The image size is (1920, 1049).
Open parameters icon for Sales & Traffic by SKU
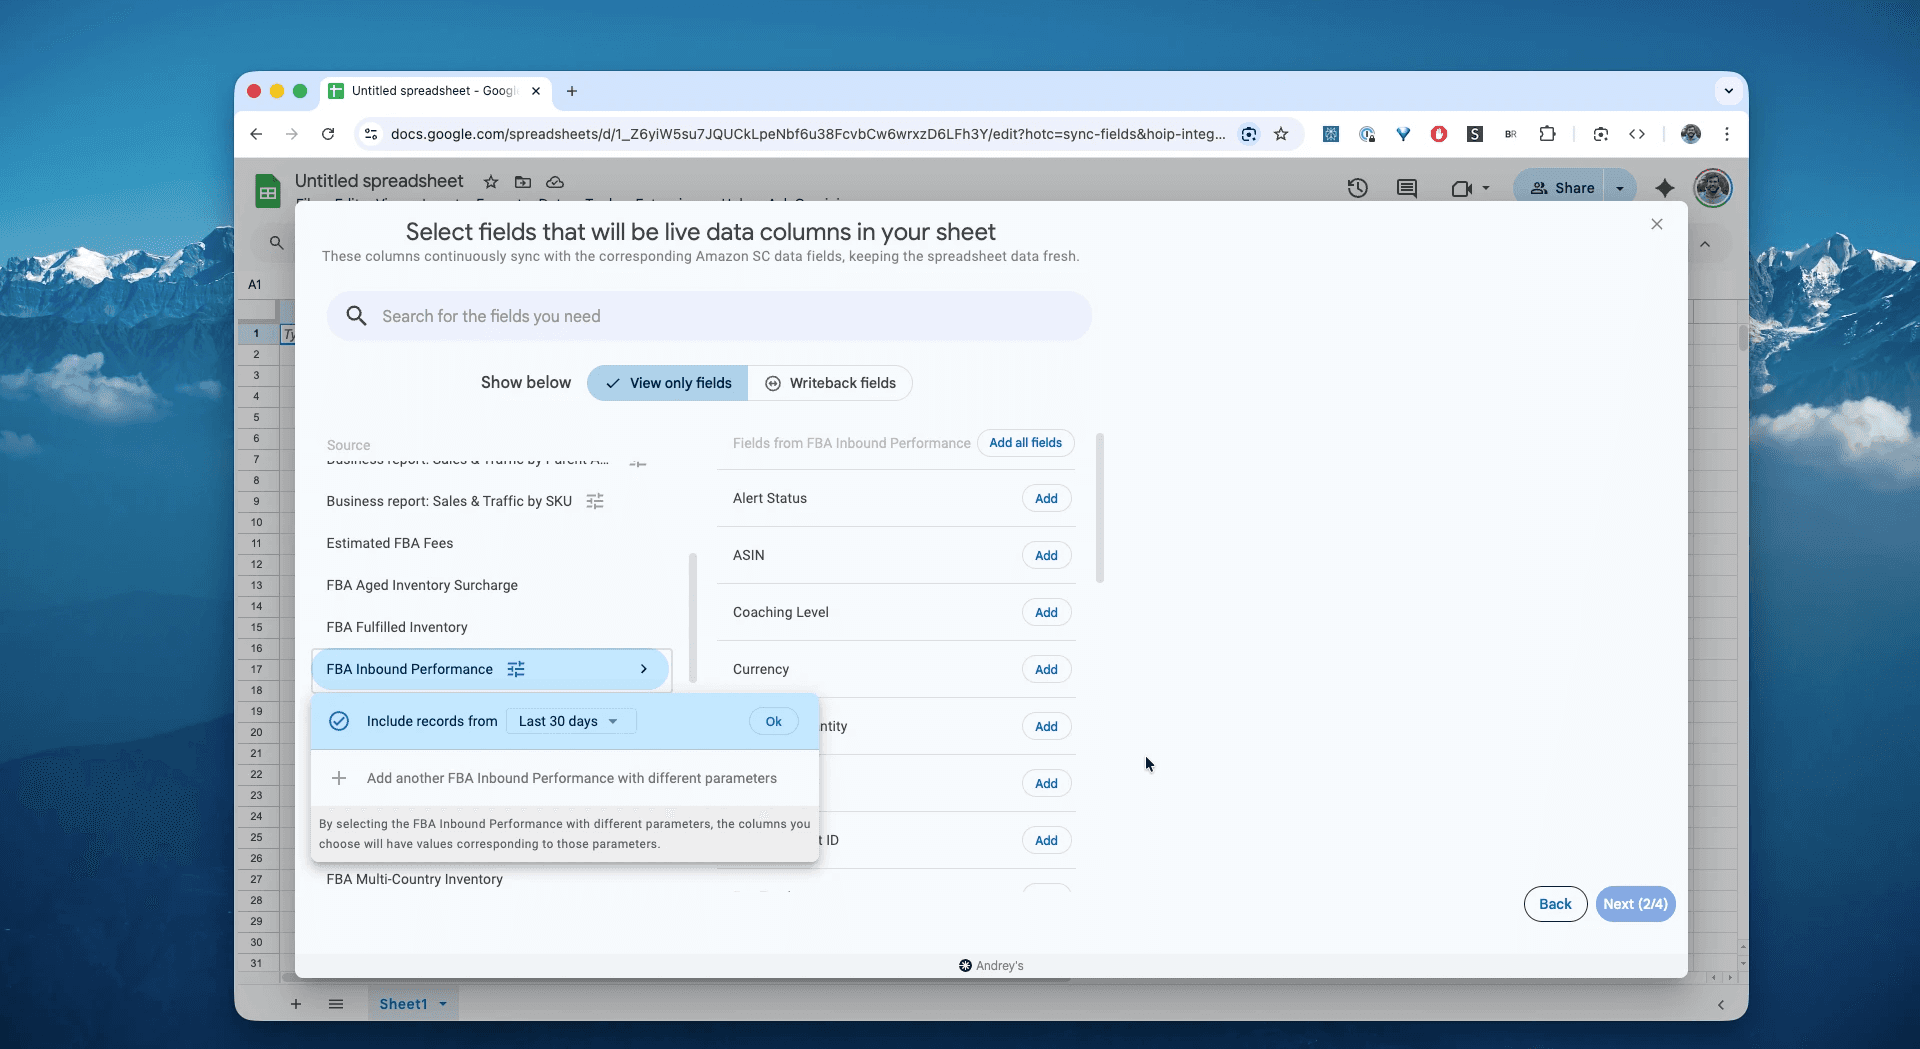point(595,501)
